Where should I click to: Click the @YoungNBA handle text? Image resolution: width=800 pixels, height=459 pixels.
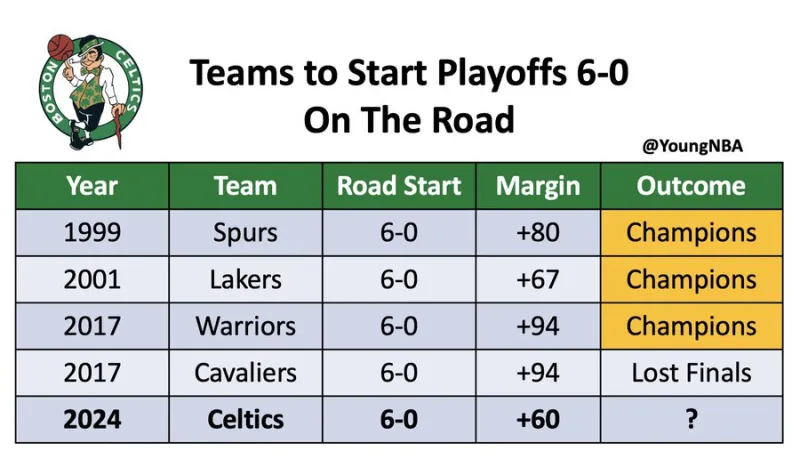pyautogui.click(x=692, y=146)
